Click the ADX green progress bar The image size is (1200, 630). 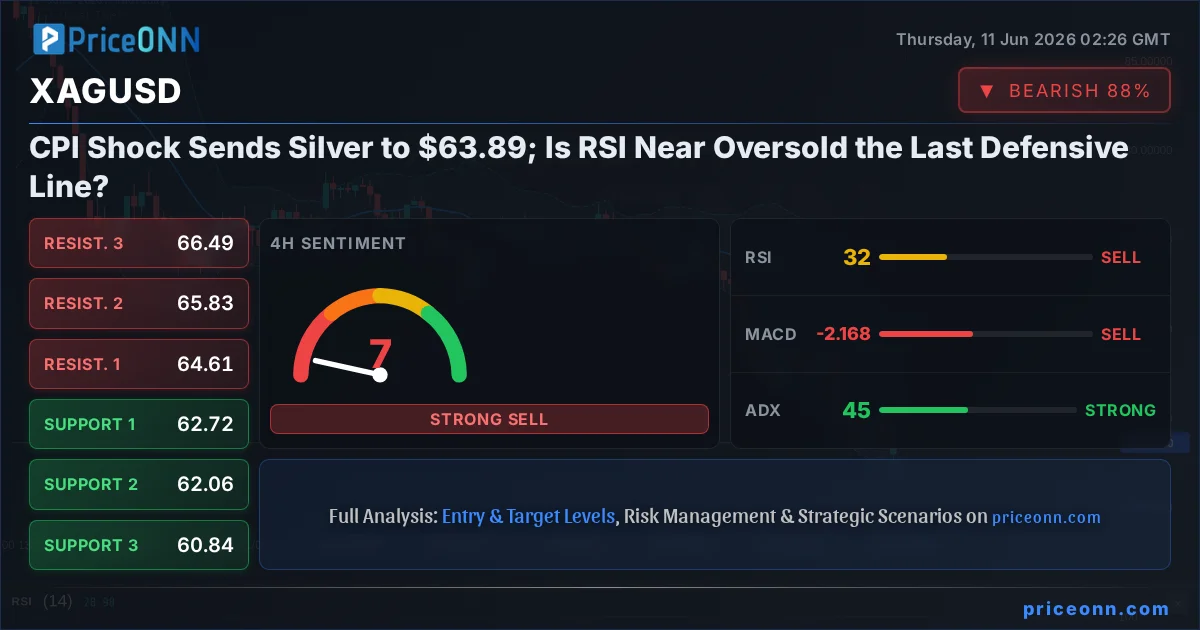[922, 410]
